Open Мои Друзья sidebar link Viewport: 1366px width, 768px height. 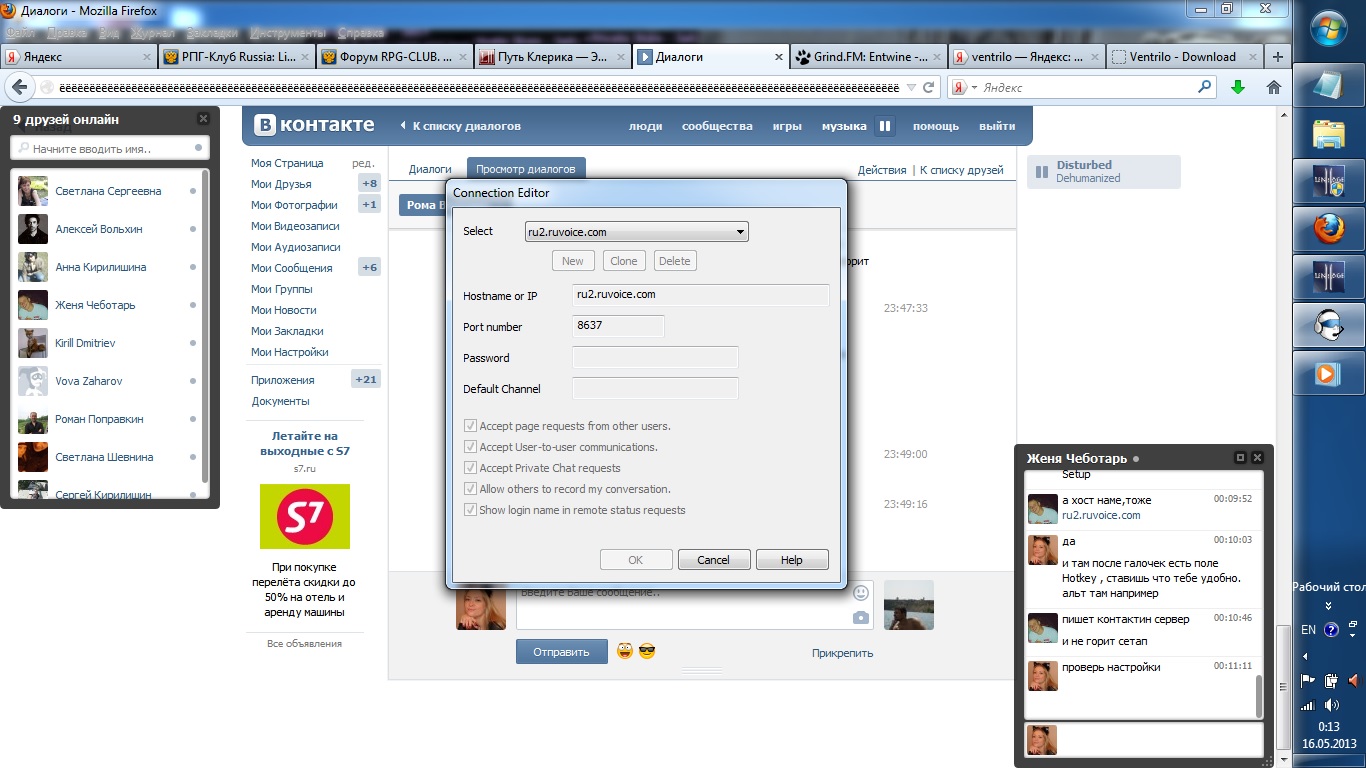tap(281, 184)
